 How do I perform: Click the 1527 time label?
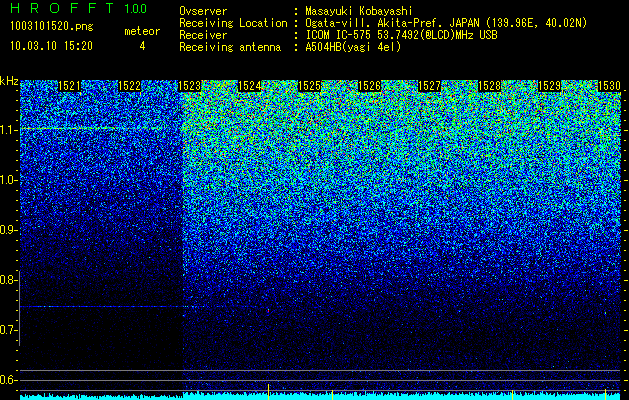429,86
